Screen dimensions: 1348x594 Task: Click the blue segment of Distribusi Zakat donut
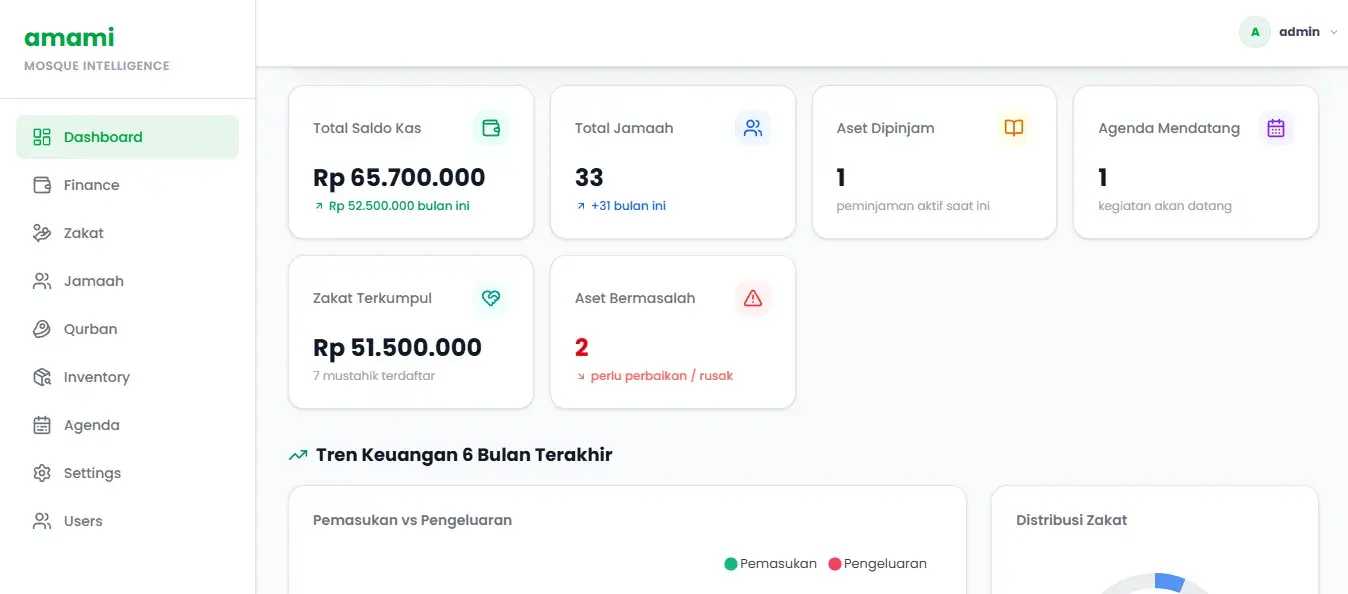point(1169,582)
